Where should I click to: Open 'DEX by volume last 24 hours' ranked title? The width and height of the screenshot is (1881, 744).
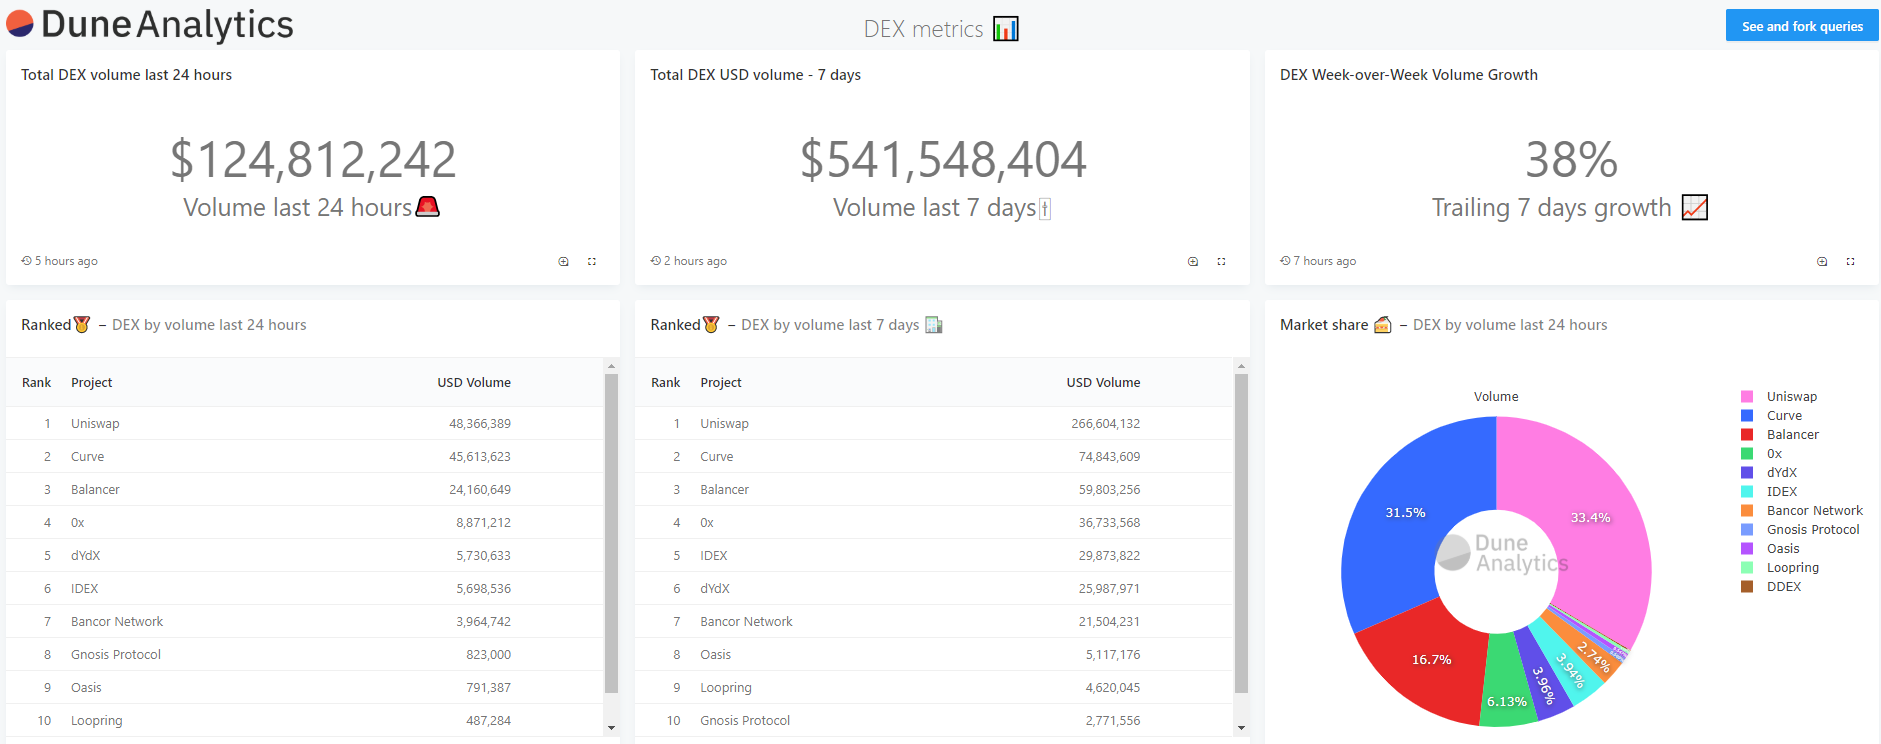(209, 325)
